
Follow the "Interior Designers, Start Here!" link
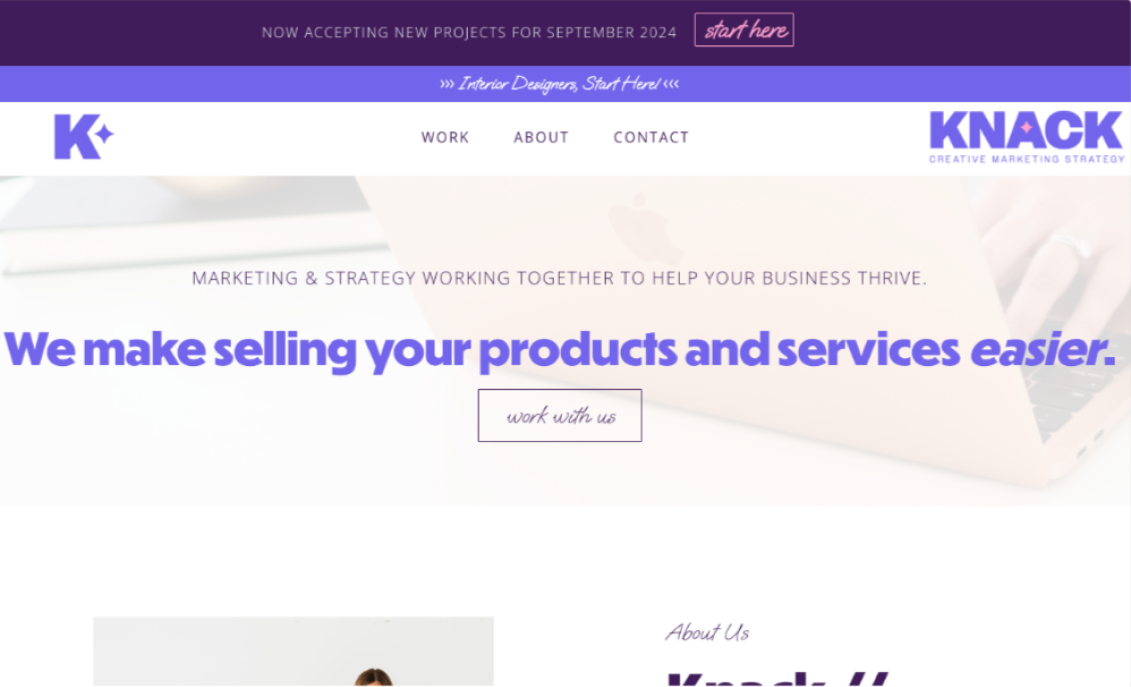point(559,84)
